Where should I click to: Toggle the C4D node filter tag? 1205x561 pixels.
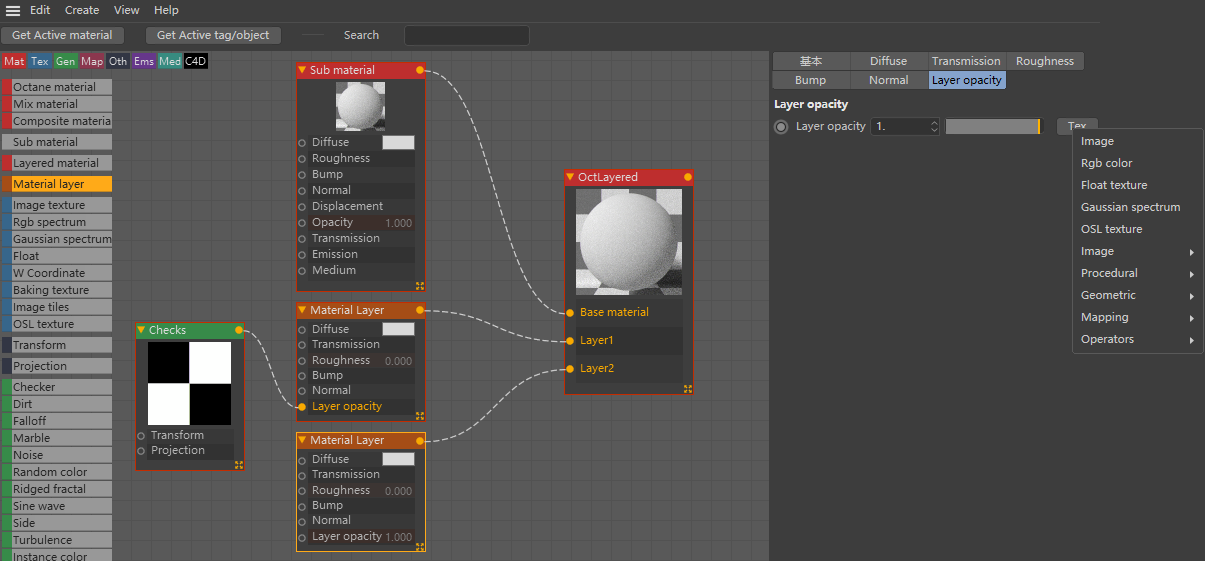tap(196, 61)
